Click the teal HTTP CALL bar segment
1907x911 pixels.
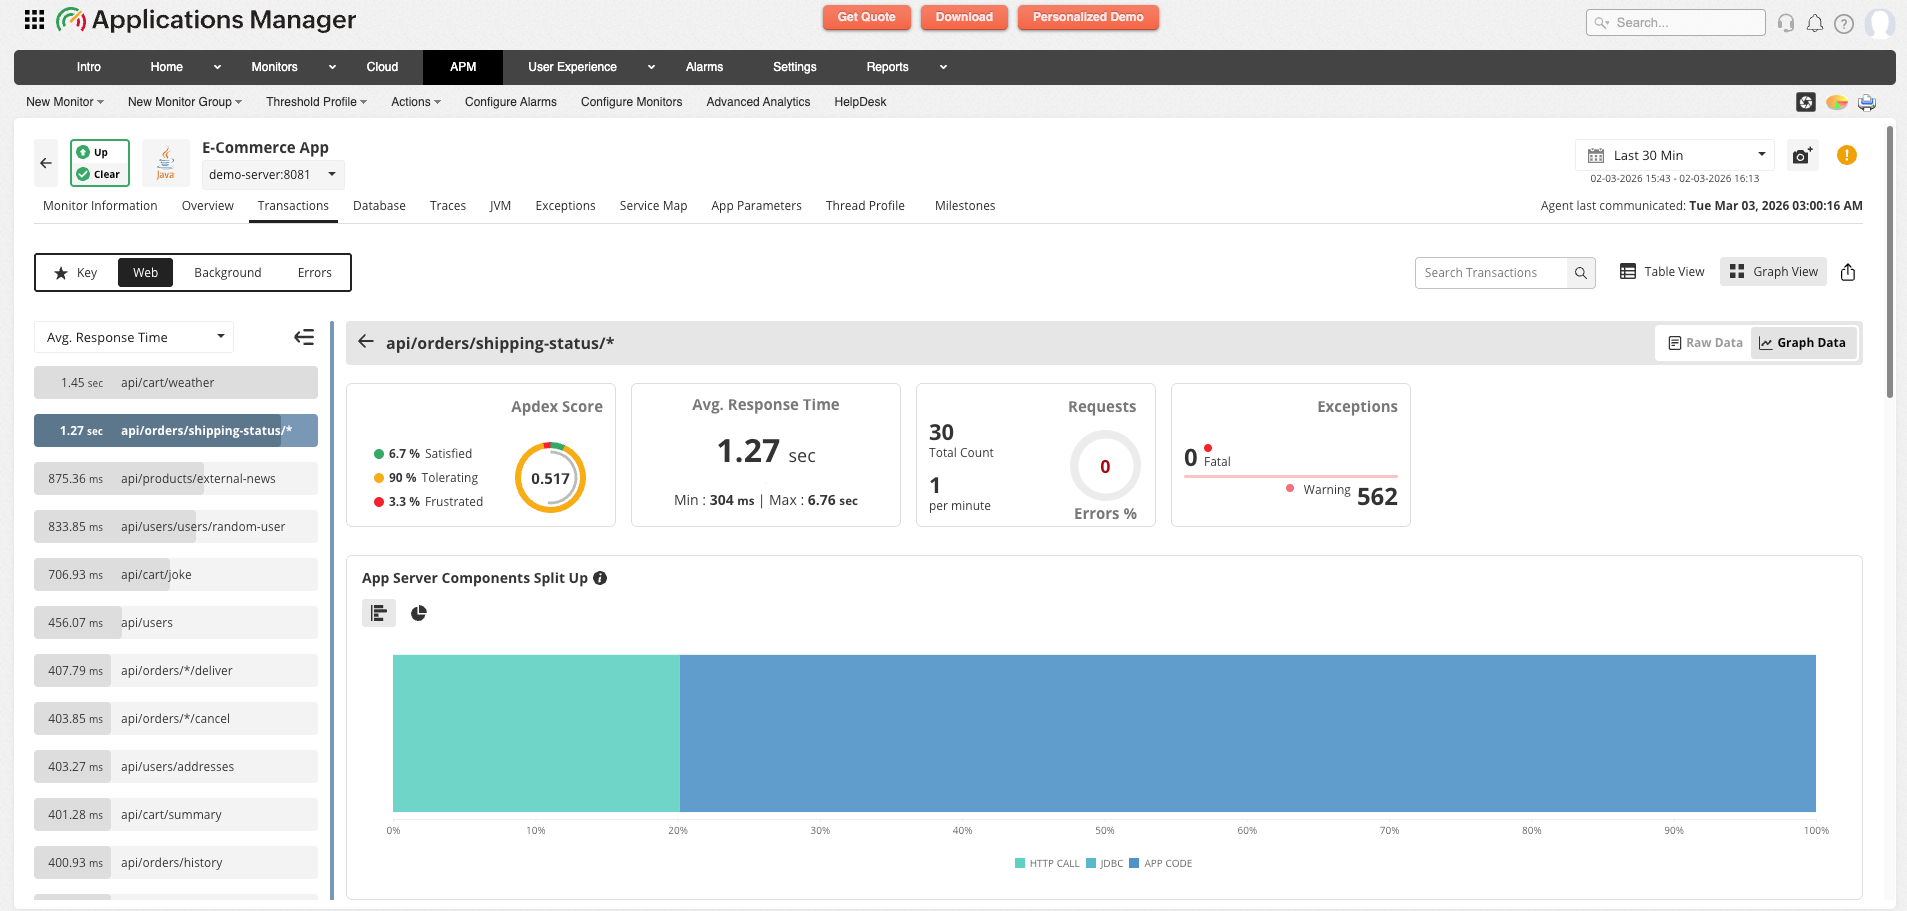tap(536, 733)
